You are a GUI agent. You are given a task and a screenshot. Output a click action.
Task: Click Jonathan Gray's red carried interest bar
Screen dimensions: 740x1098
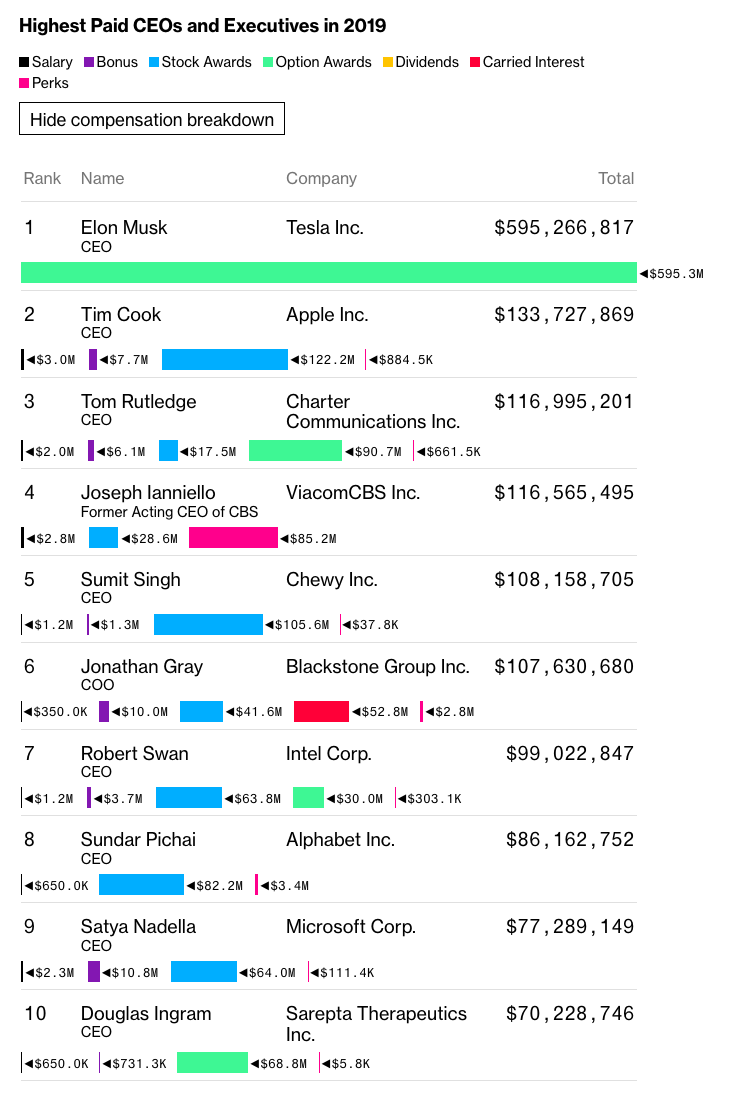(x=321, y=711)
